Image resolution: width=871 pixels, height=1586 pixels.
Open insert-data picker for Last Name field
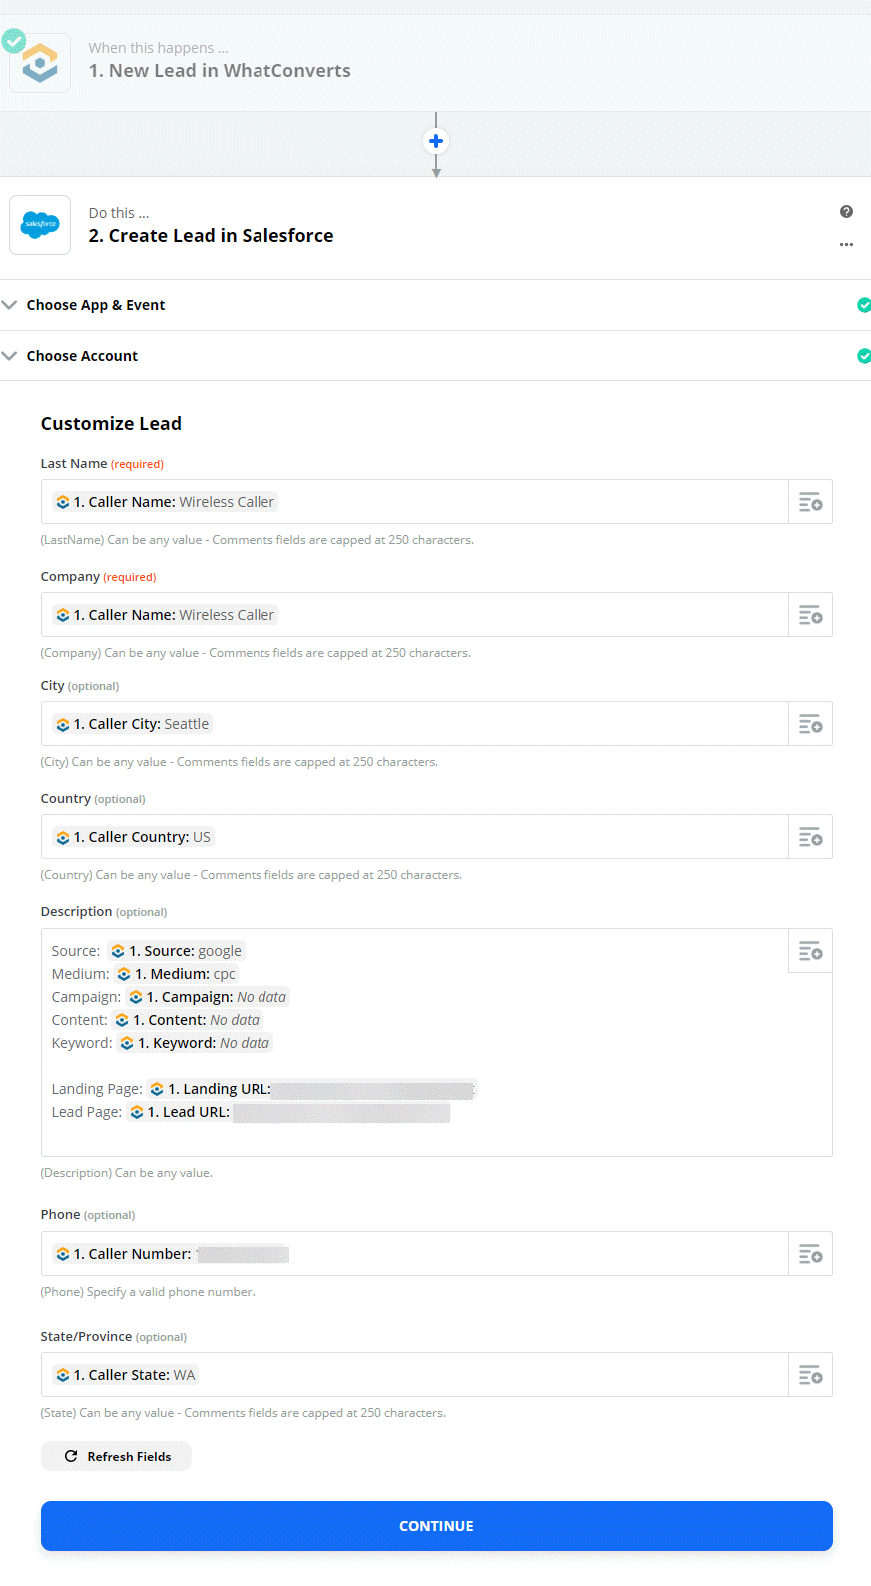click(810, 502)
